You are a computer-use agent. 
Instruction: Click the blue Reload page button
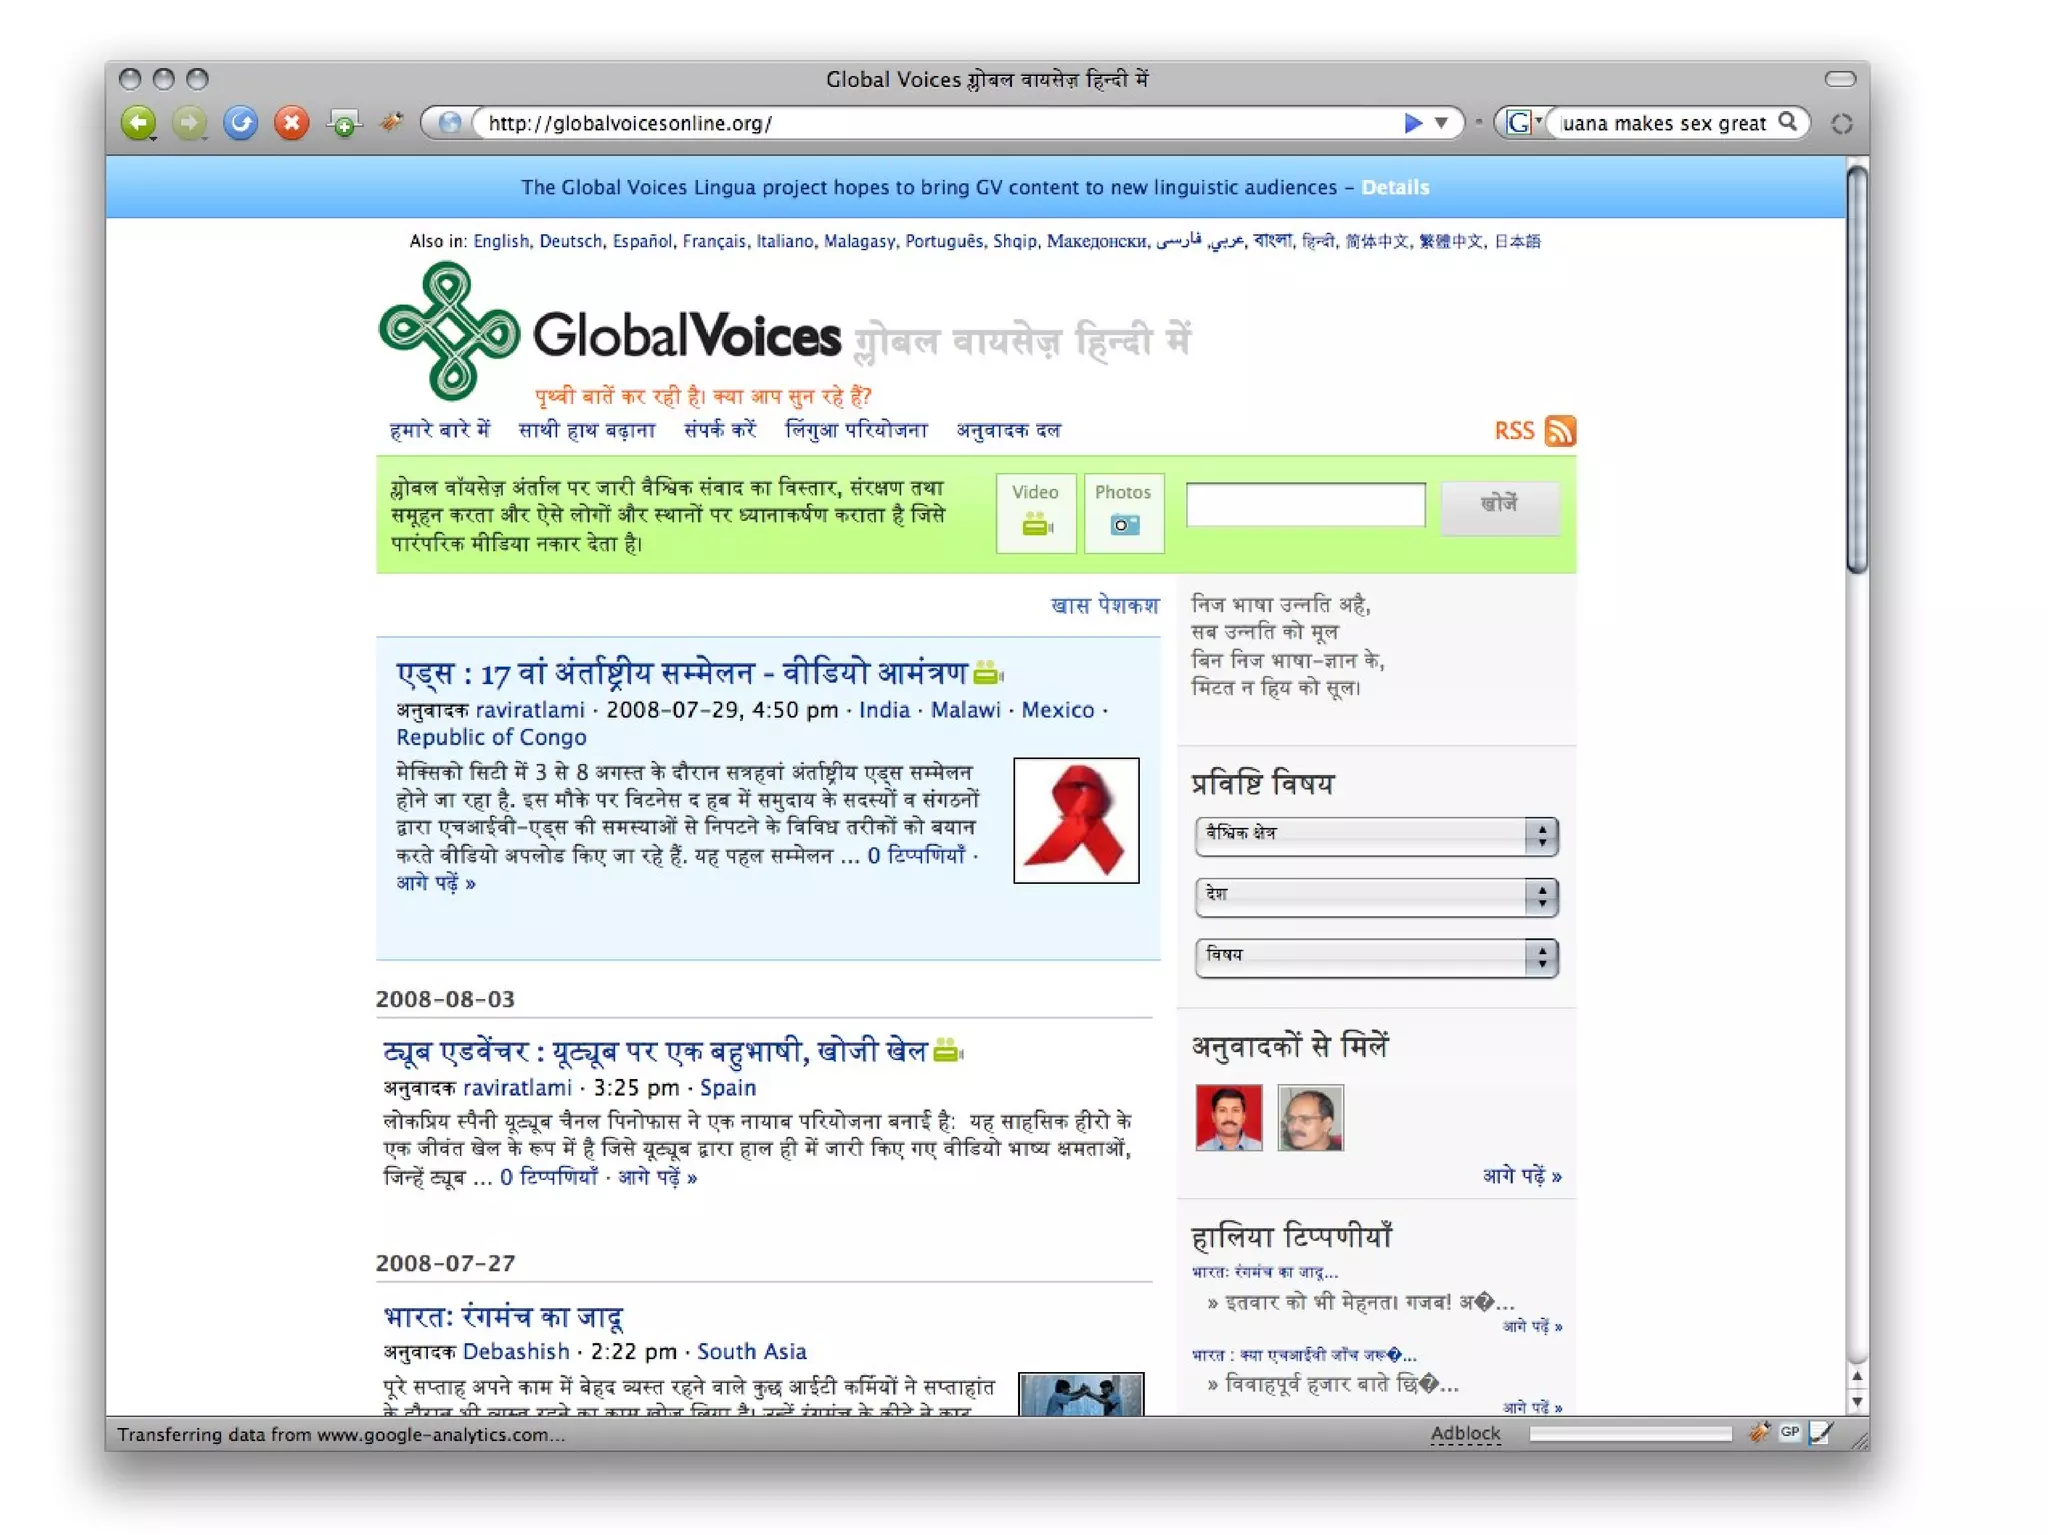[x=240, y=123]
